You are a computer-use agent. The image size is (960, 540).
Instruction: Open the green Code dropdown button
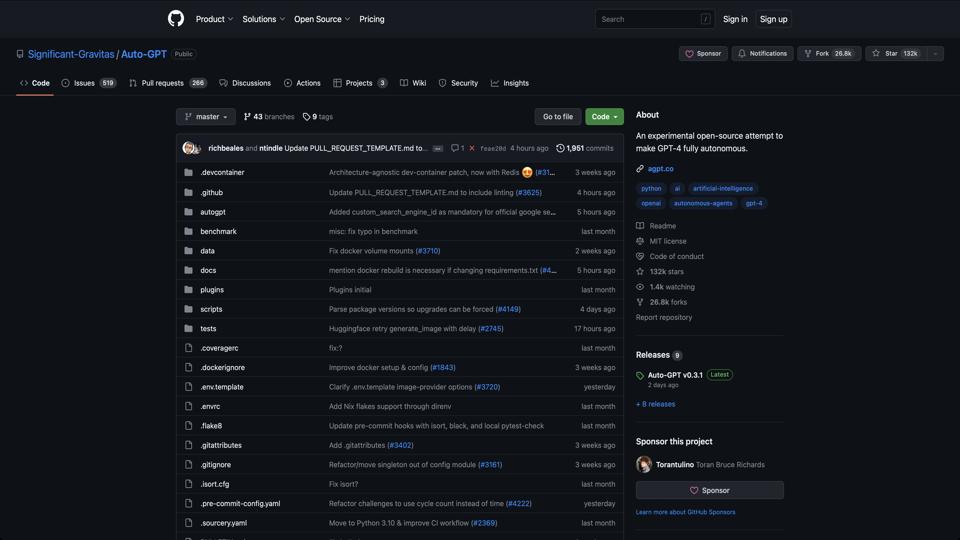(x=604, y=117)
